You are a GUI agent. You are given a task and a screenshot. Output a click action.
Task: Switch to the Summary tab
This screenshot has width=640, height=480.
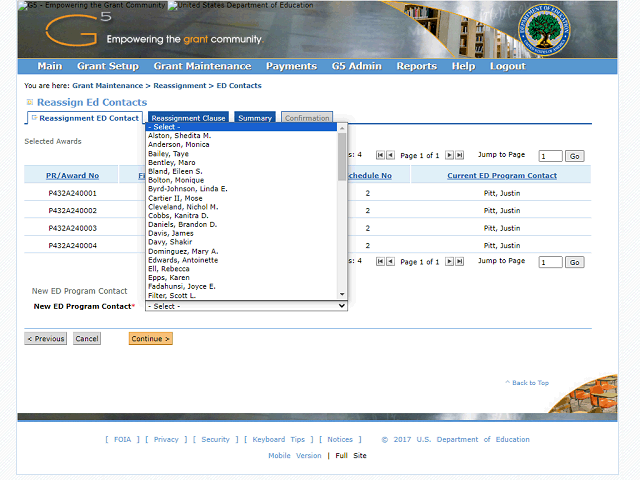click(254, 118)
